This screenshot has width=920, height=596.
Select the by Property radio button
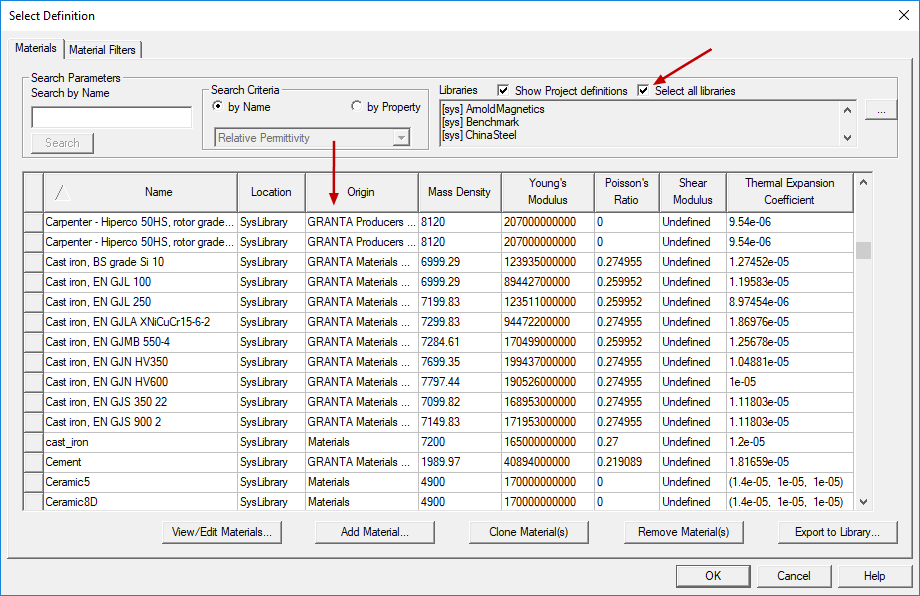click(357, 107)
